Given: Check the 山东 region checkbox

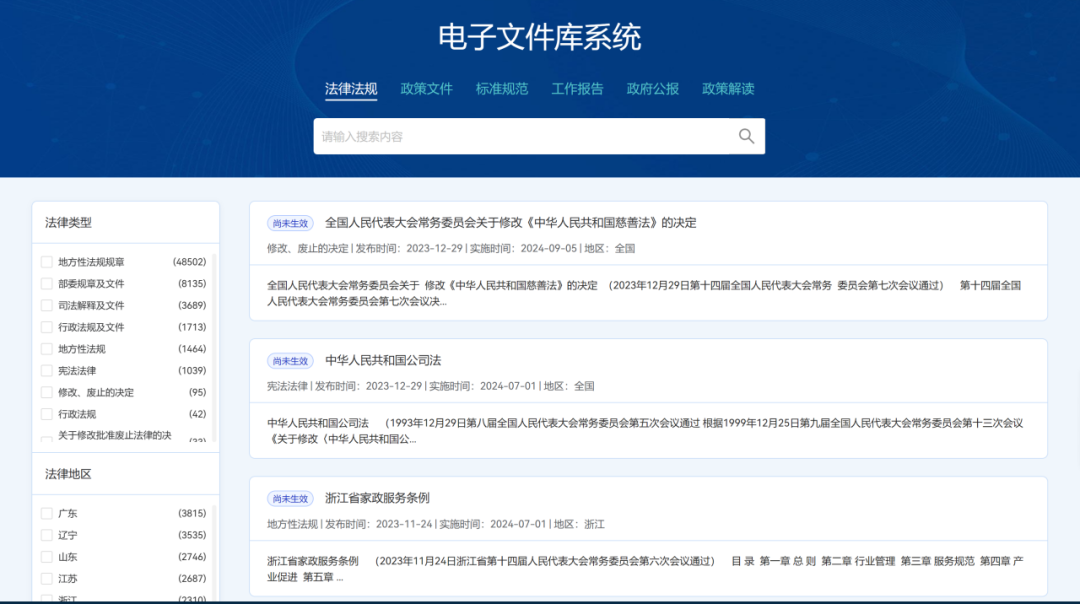Looking at the screenshot, I should 46,557.
